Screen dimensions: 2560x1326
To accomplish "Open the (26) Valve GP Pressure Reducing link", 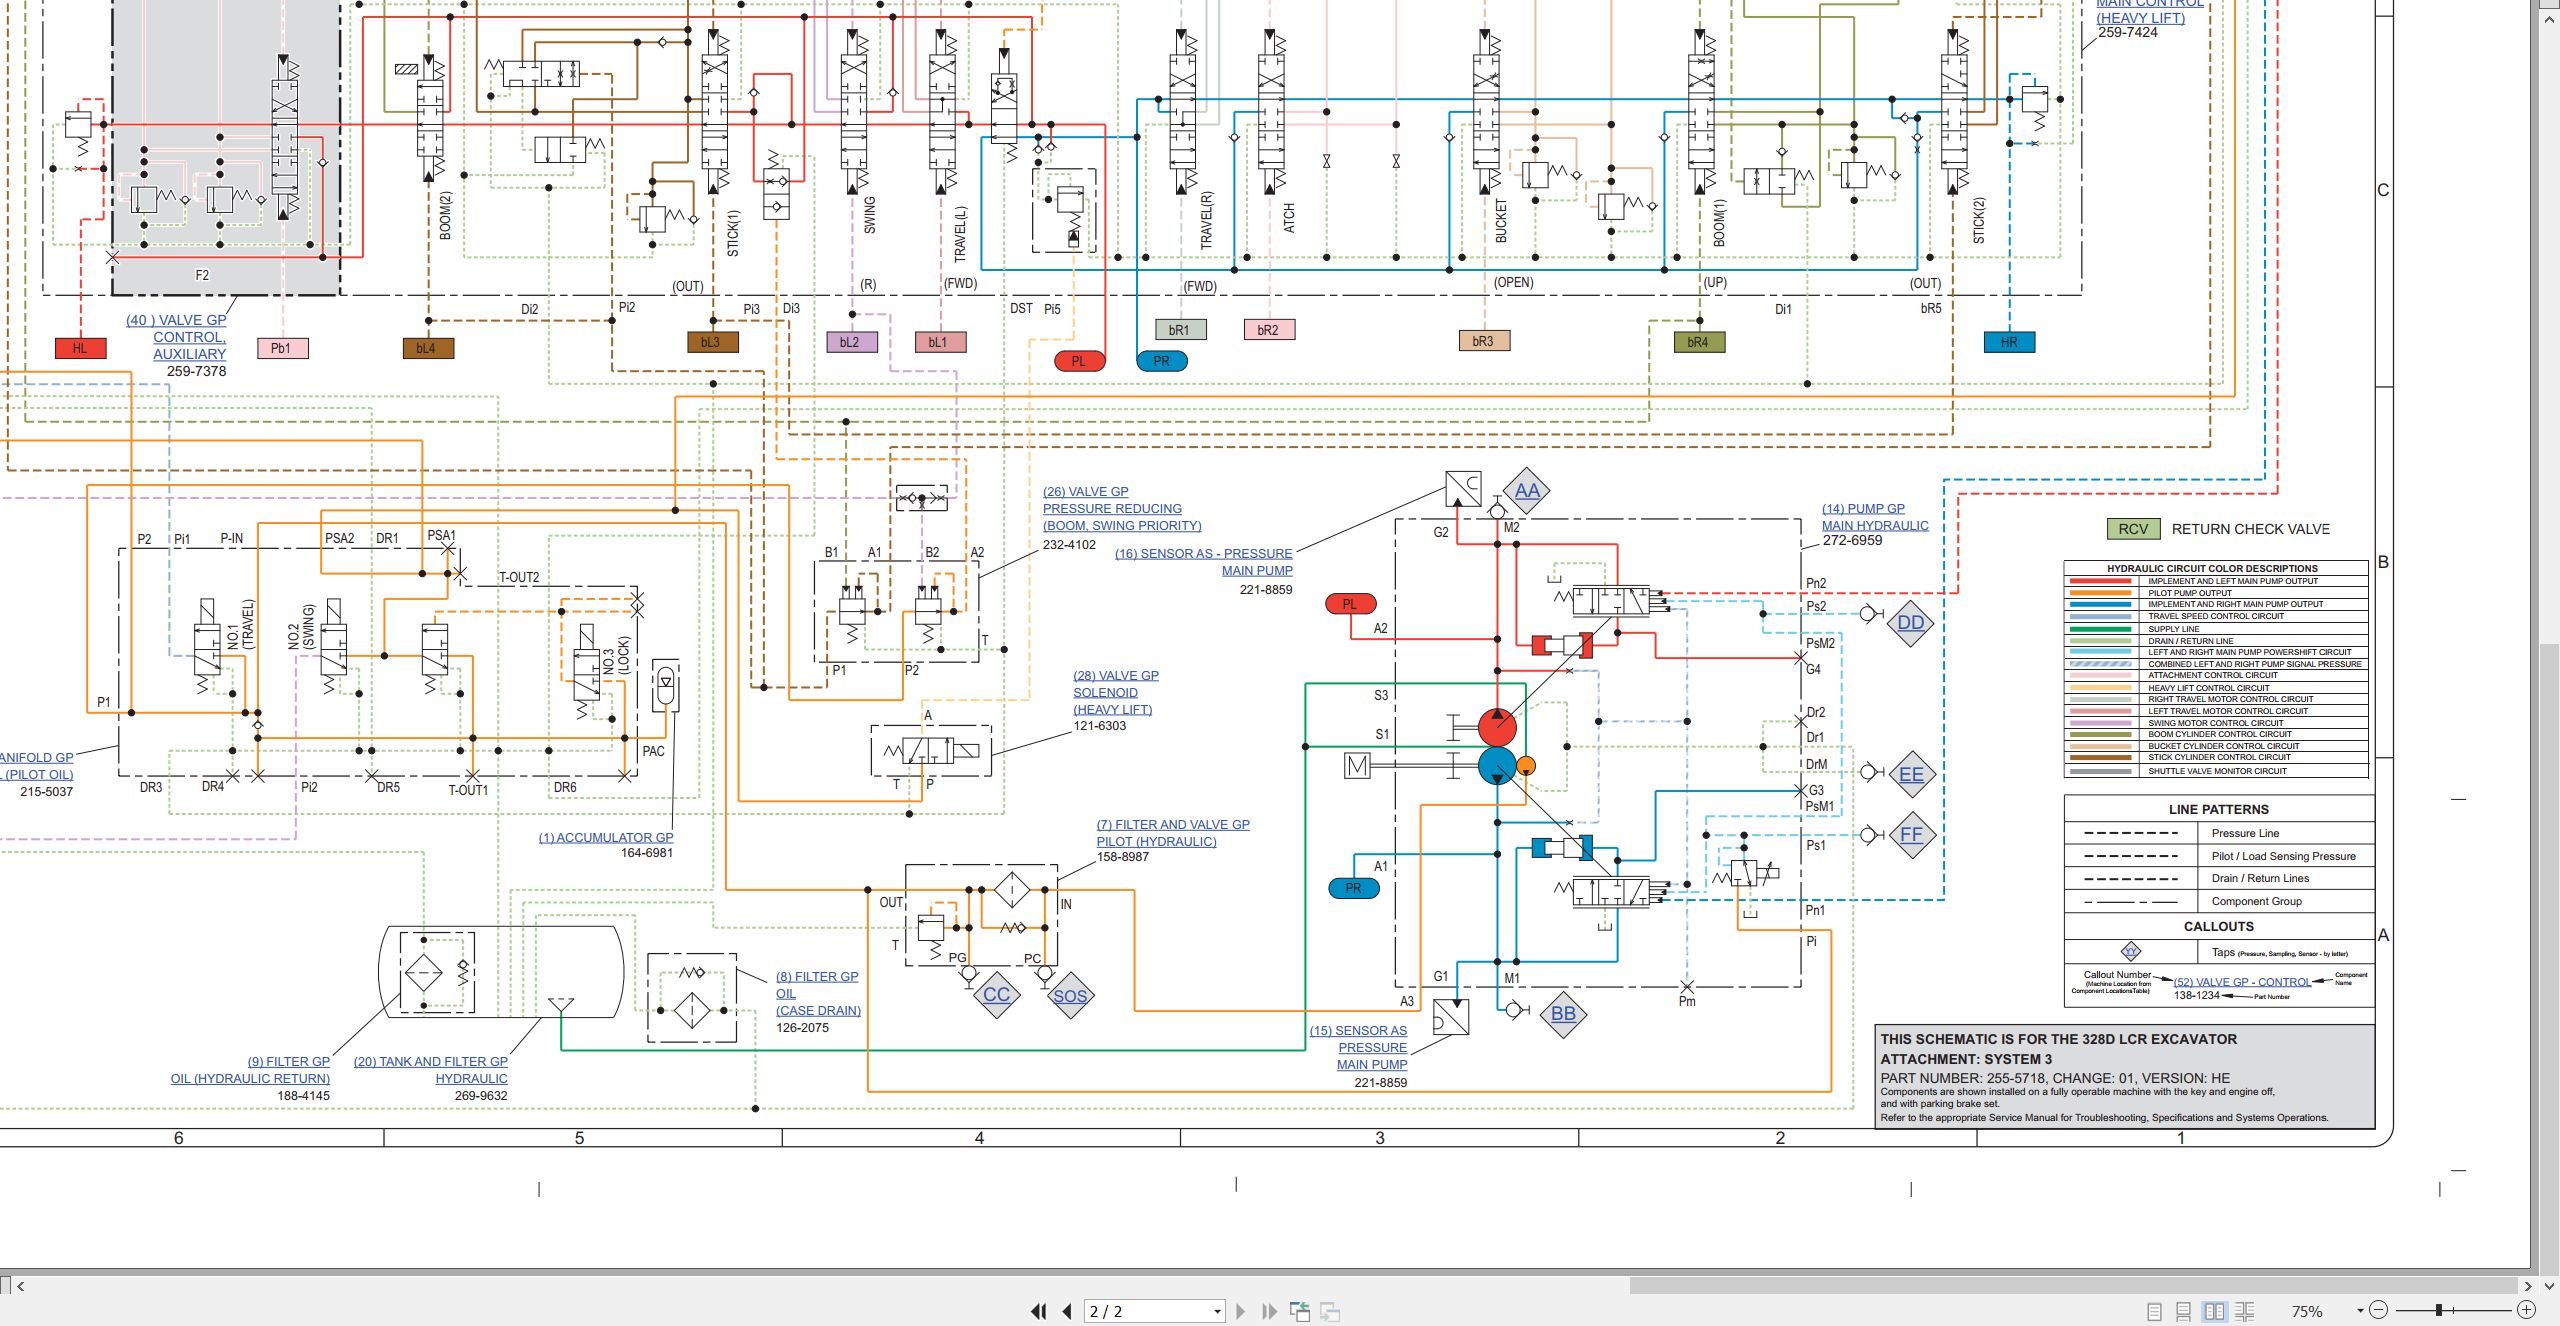I will (1122, 508).
